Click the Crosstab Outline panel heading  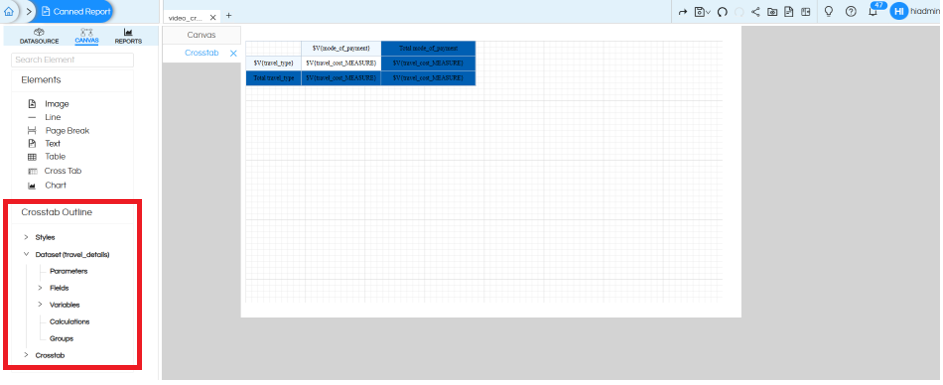click(x=57, y=212)
